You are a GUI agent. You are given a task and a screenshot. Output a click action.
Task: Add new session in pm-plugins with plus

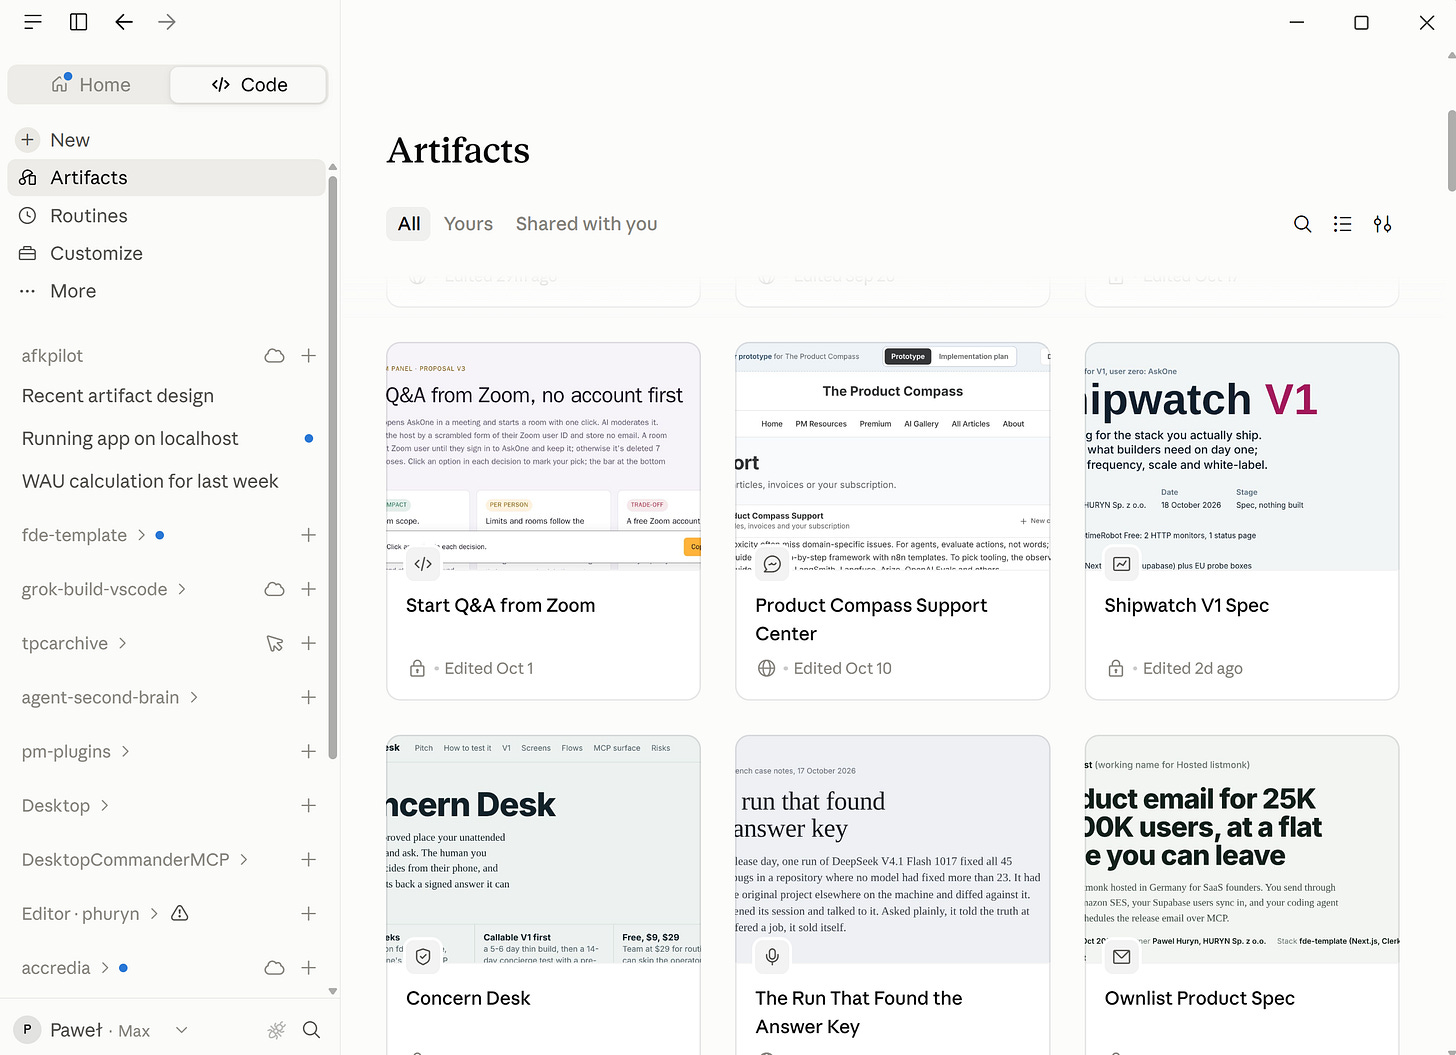(309, 752)
